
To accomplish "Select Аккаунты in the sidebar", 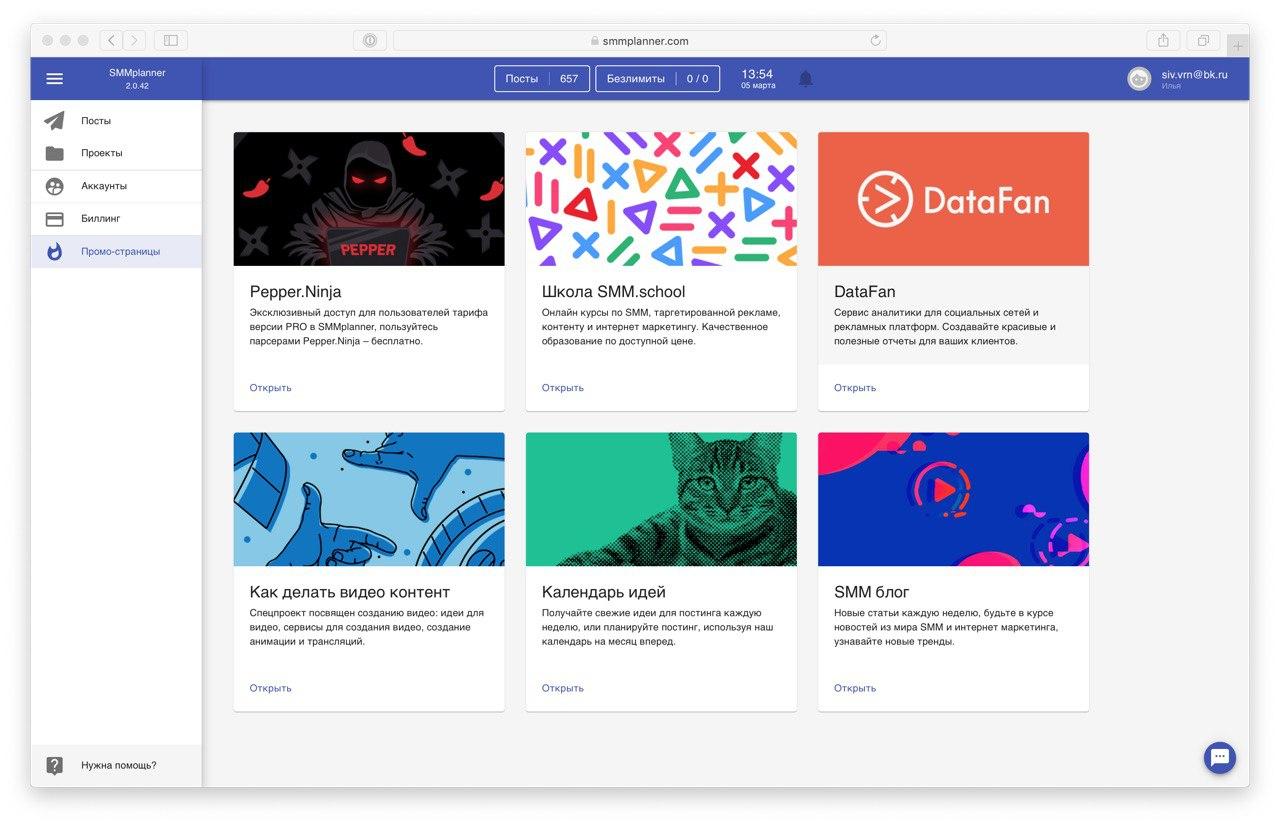I will (116, 186).
